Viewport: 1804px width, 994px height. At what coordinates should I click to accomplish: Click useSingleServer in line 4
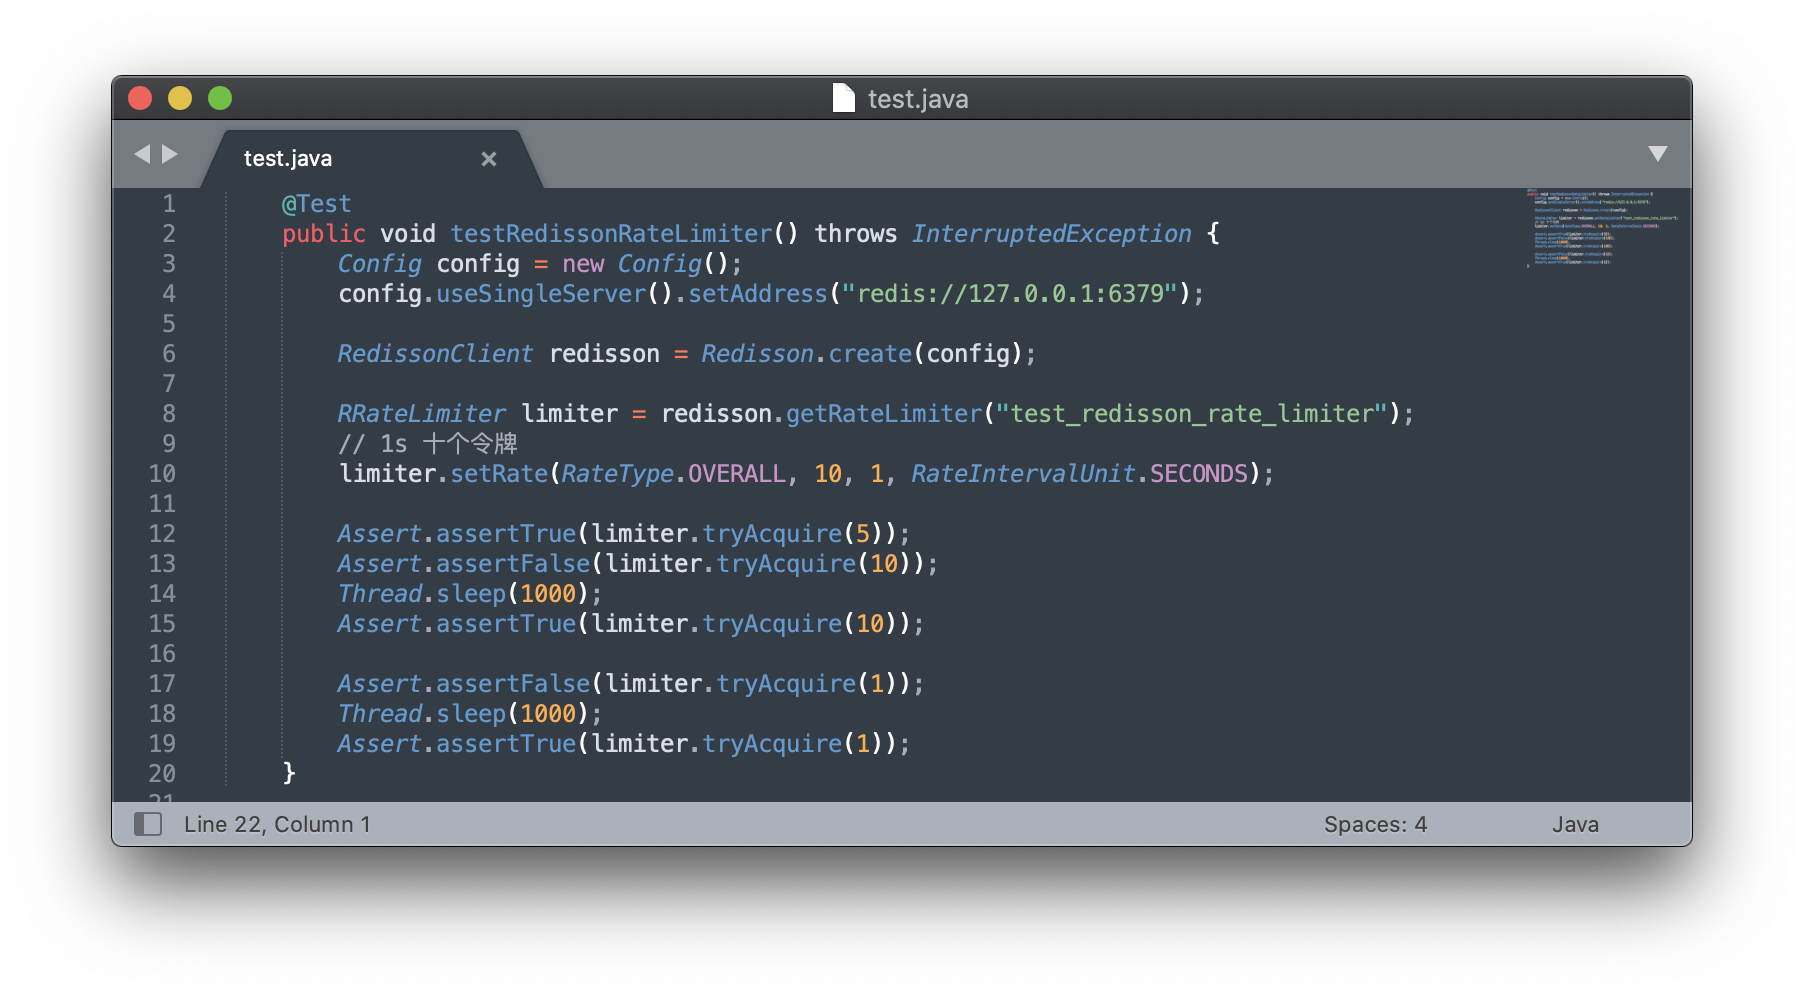pos(541,294)
